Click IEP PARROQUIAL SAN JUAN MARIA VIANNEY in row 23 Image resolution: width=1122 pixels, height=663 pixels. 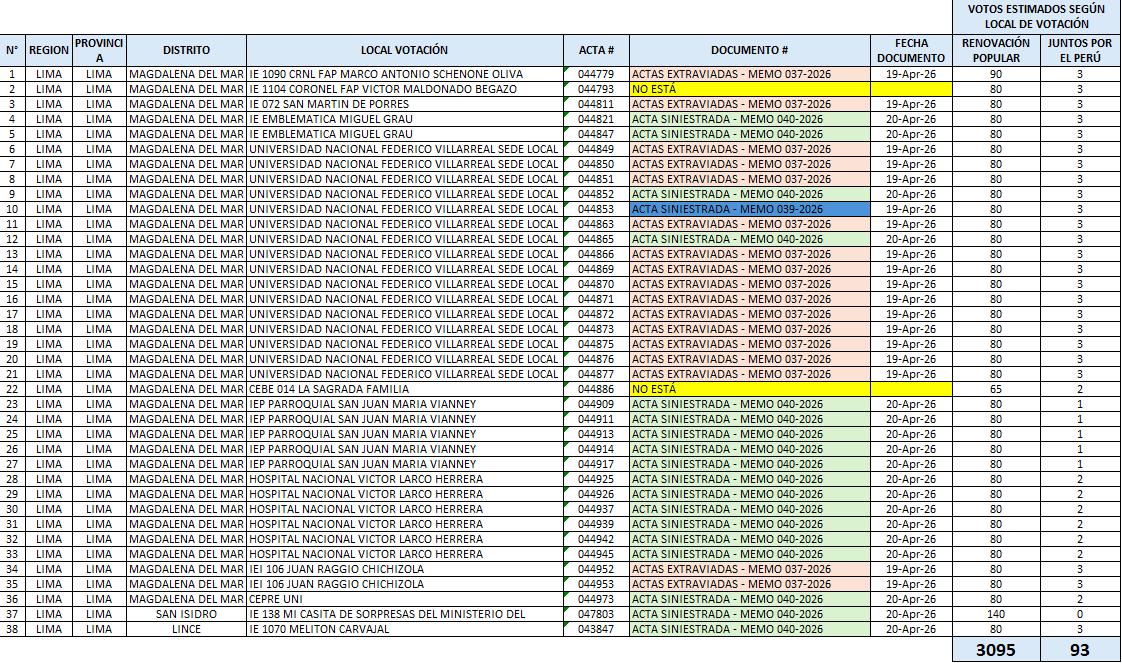pos(404,404)
